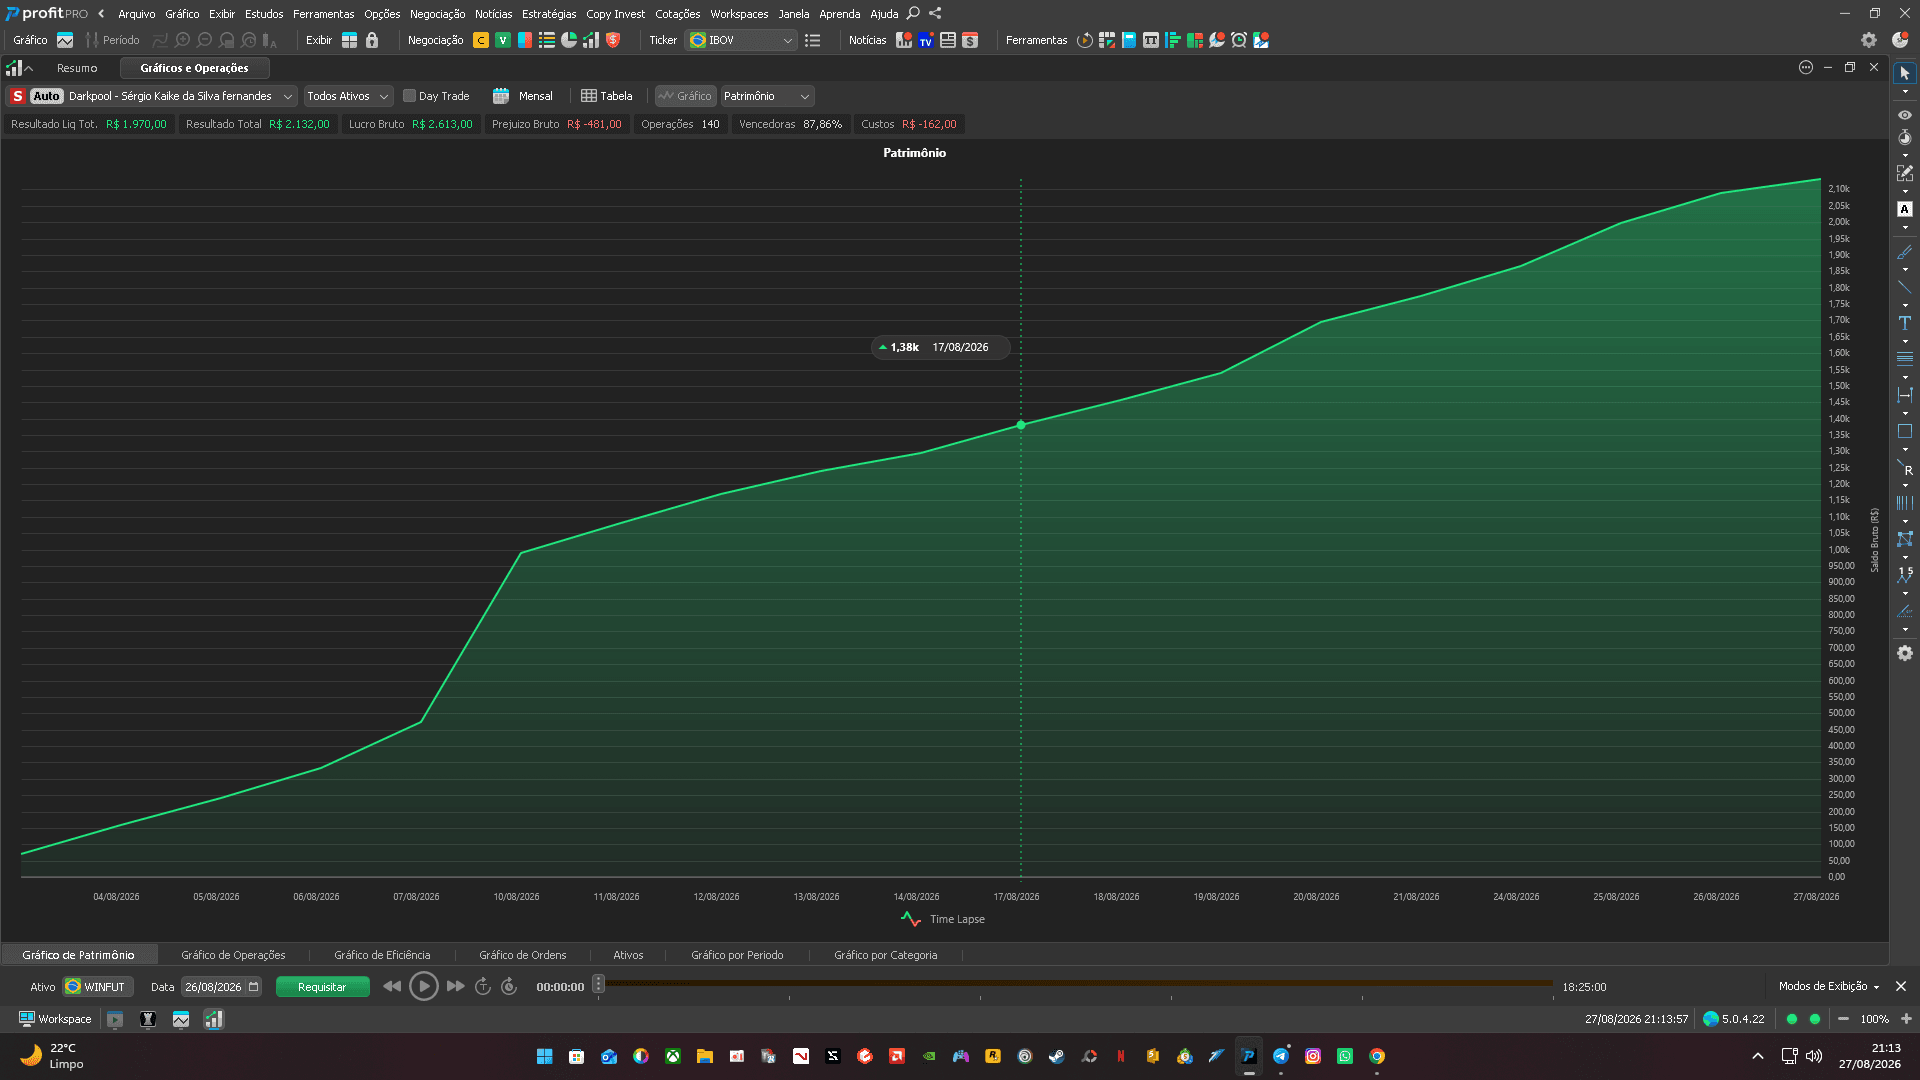Open the Todos Ativos dropdown
Screen dimensions: 1920x1080
[x=347, y=96]
